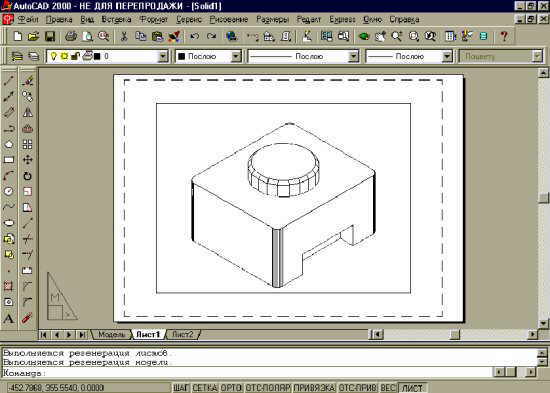Open the Вид menu
Image resolution: width=550 pixels, height=393 pixels.
(x=87, y=19)
